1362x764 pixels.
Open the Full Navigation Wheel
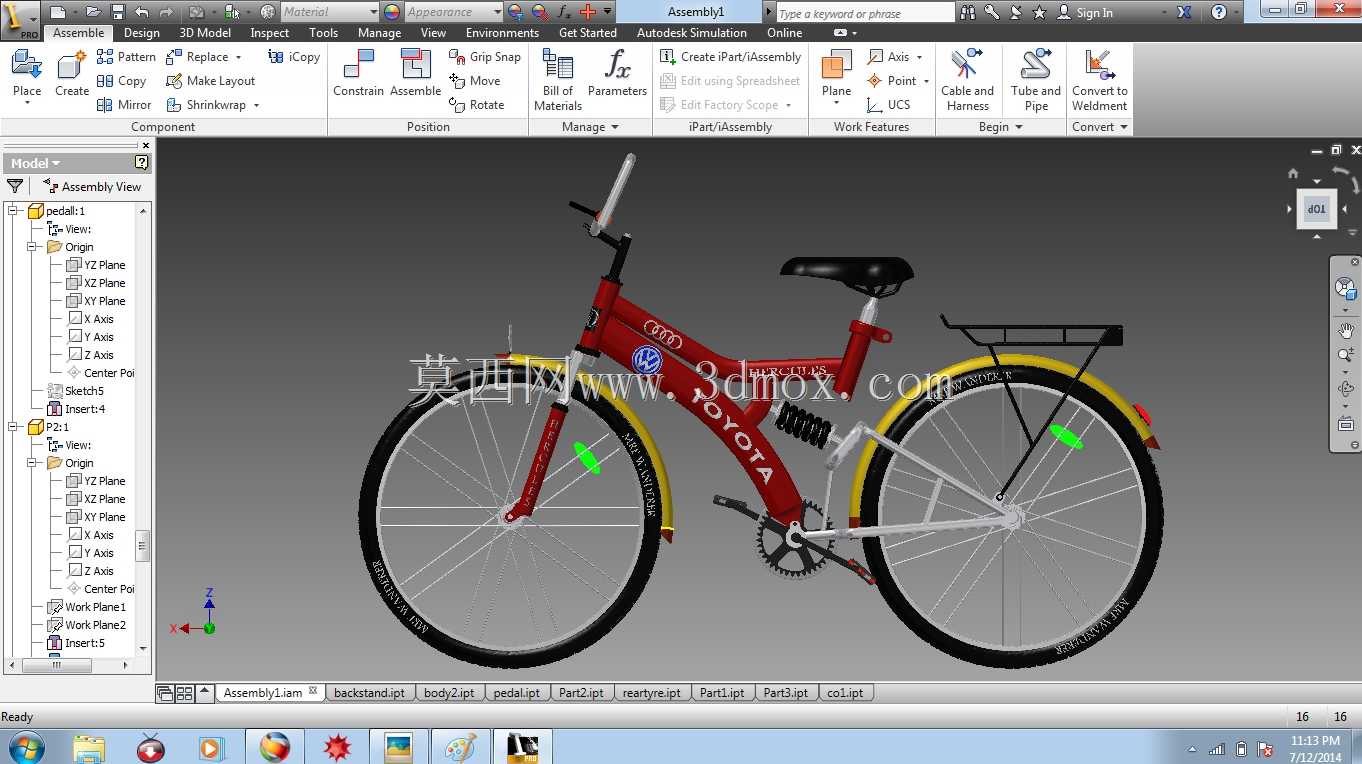click(1346, 288)
